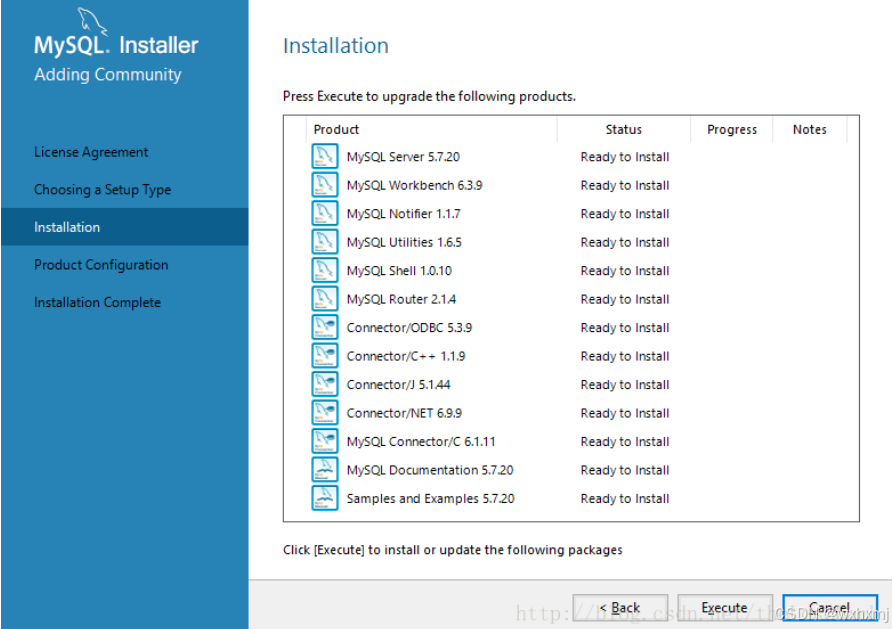
Task: Select the Connector/ODBC 5.3.9 row text
Action: click(409, 328)
